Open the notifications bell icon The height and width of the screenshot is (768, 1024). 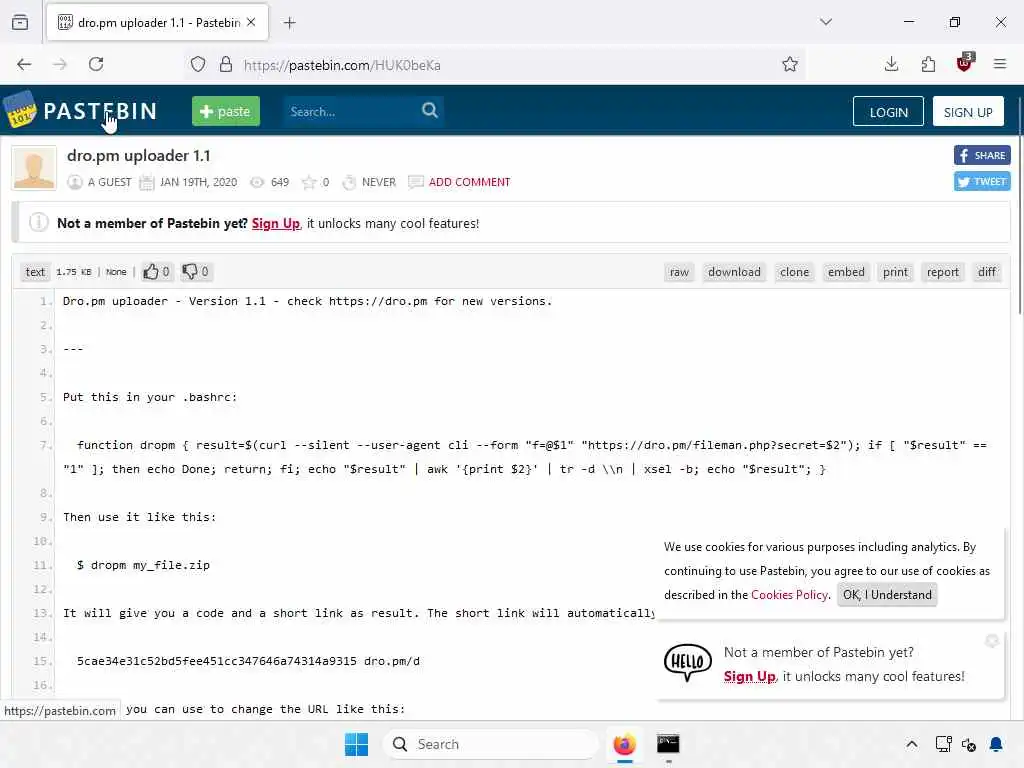tap(996, 744)
